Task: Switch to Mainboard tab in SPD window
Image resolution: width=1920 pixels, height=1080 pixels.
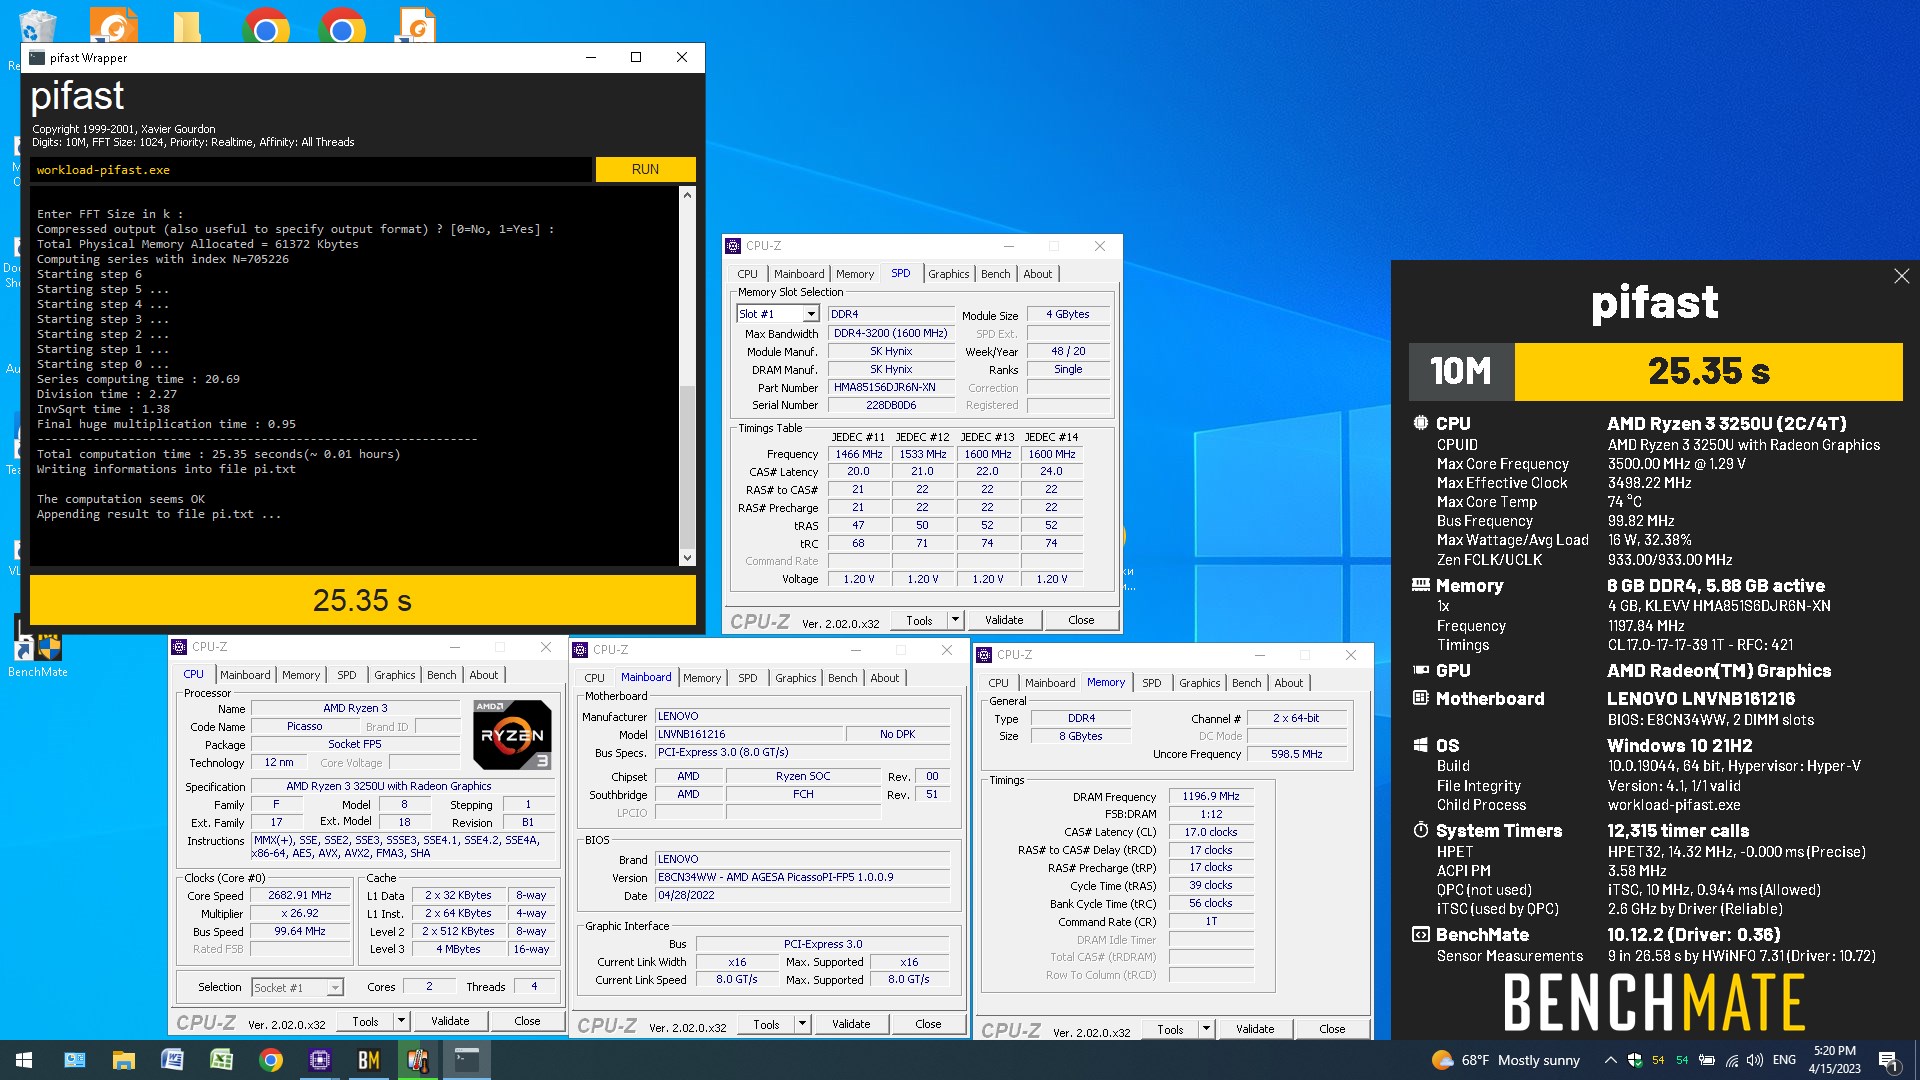Action: tap(799, 274)
